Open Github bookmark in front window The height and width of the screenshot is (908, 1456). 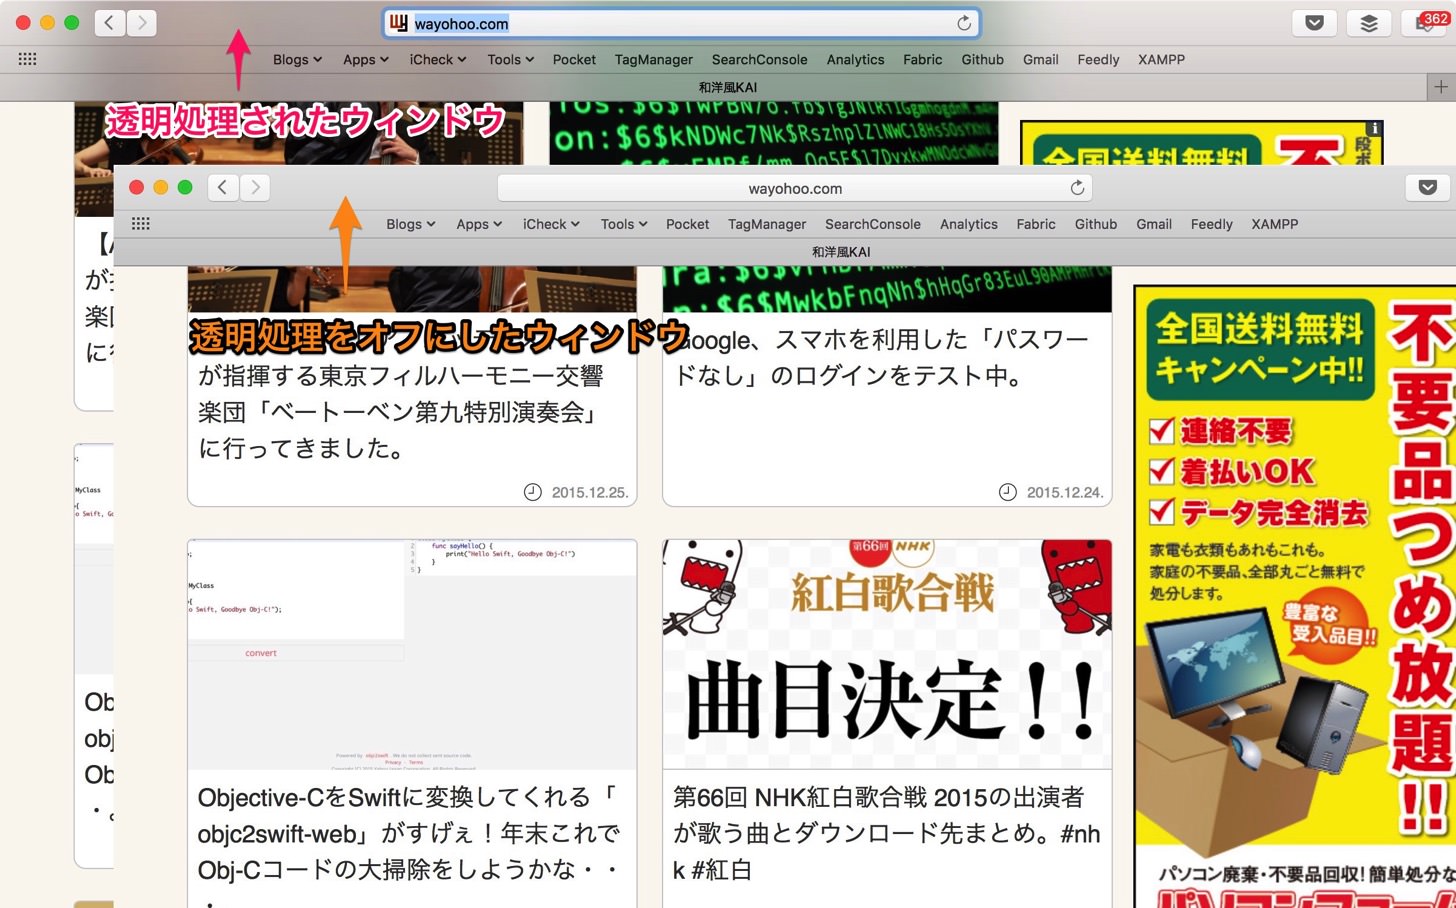click(1095, 224)
